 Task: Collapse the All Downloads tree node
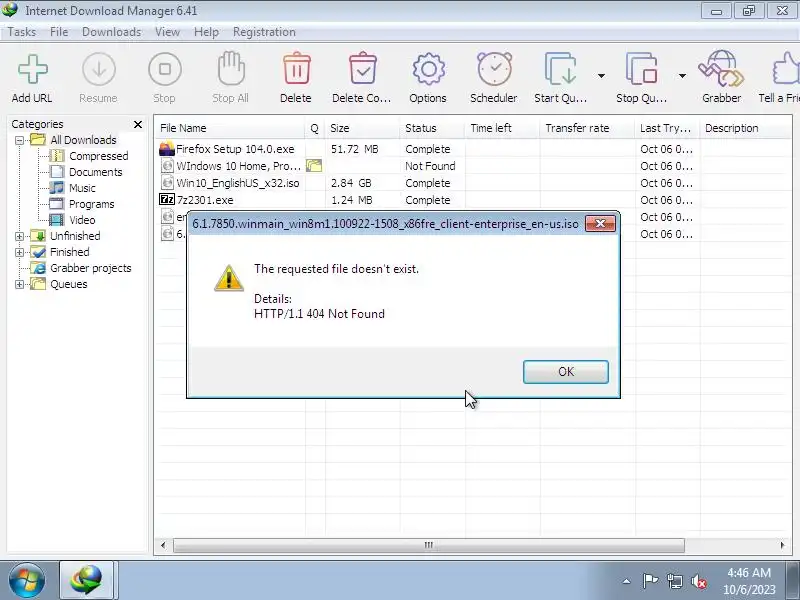point(19,140)
